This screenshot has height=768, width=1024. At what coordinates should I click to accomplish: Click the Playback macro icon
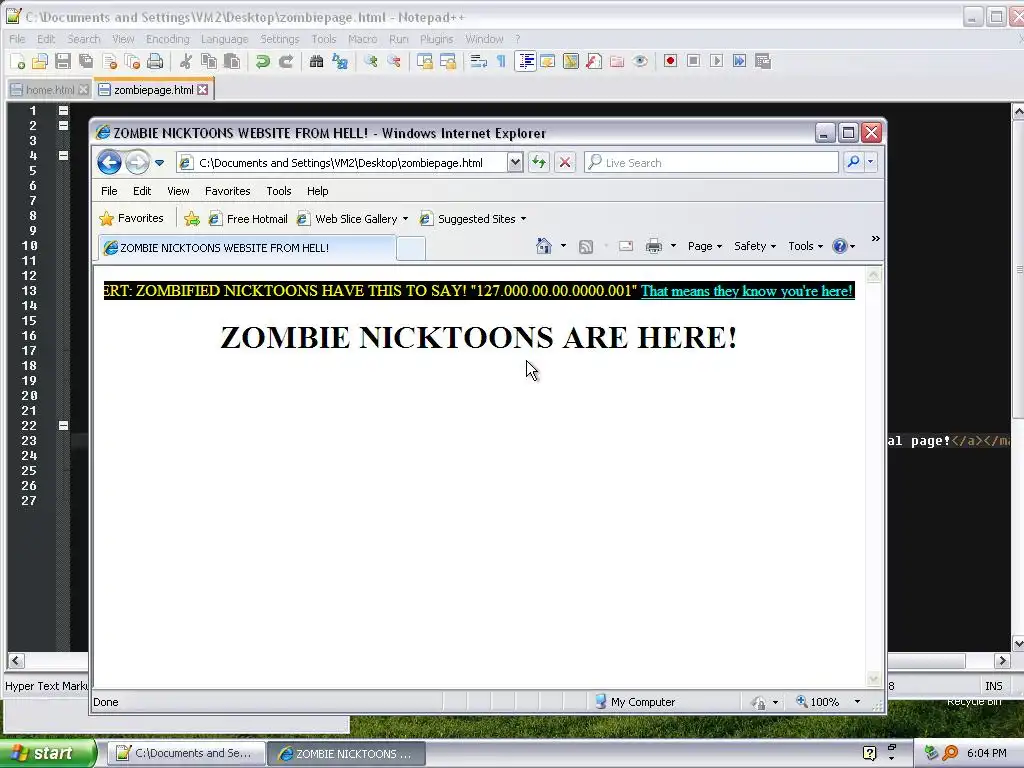click(716, 61)
